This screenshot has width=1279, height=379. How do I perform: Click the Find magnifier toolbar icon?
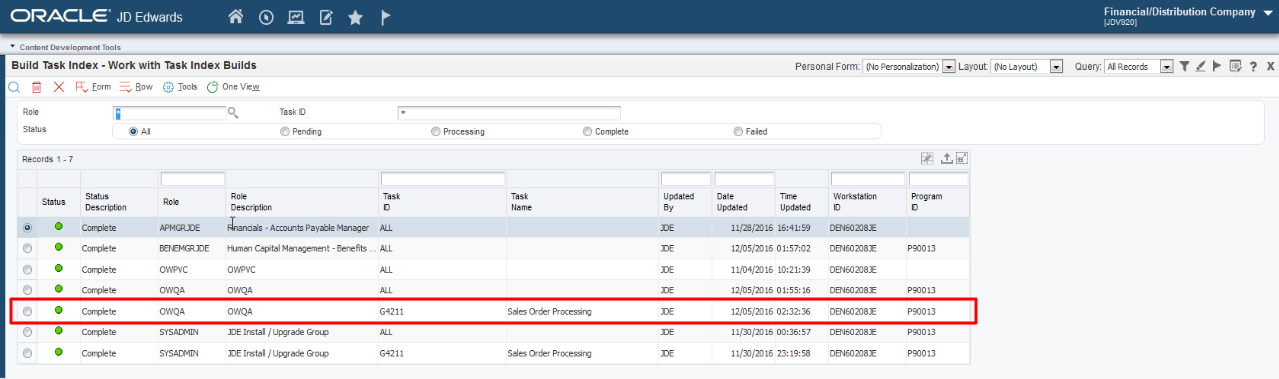pos(14,87)
